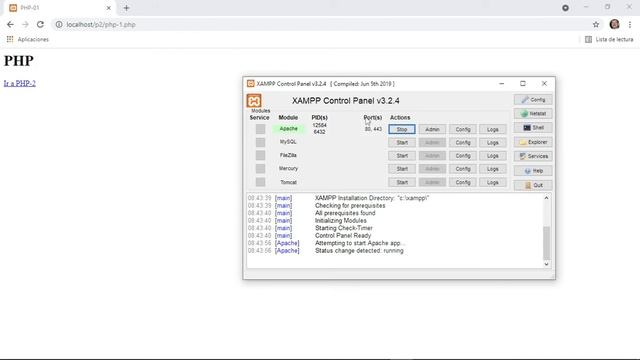The height and width of the screenshot is (360, 640).
Task: Toggle Apache service checkbox
Action: [x=260, y=129]
